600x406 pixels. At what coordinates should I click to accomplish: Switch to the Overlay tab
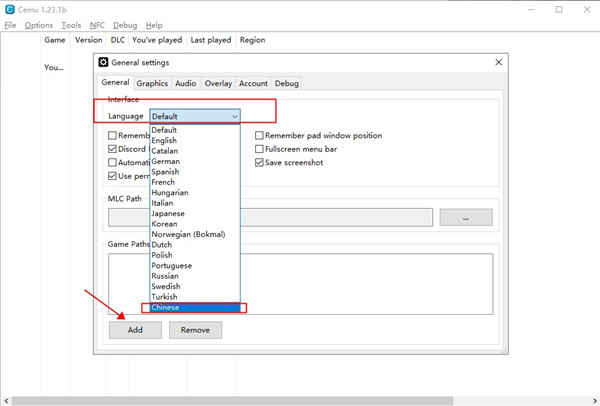(218, 83)
